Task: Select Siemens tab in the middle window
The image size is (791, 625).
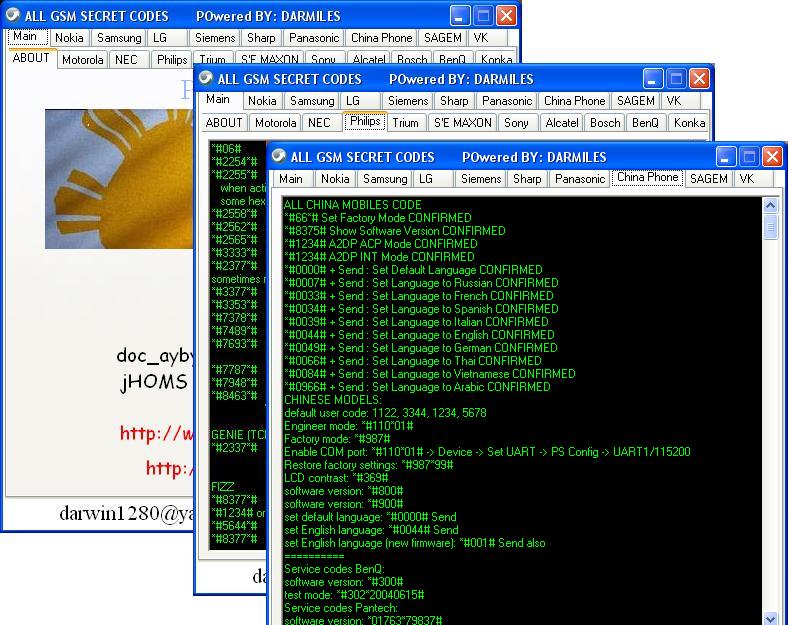Action: pos(408,101)
